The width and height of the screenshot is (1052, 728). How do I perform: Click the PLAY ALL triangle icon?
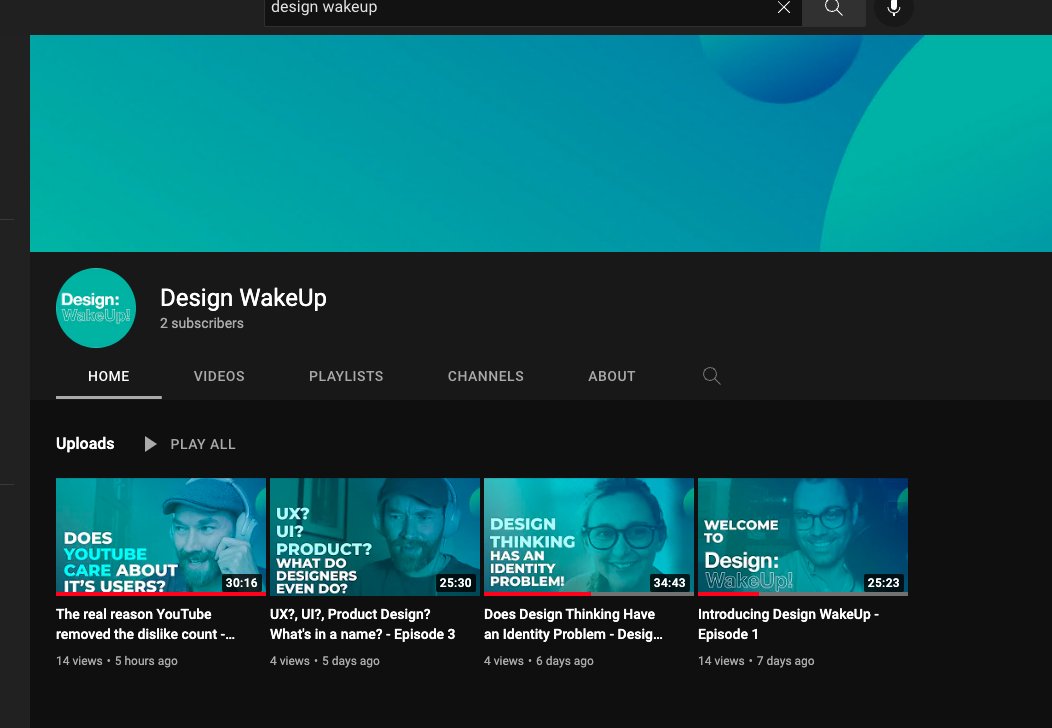coord(150,444)
